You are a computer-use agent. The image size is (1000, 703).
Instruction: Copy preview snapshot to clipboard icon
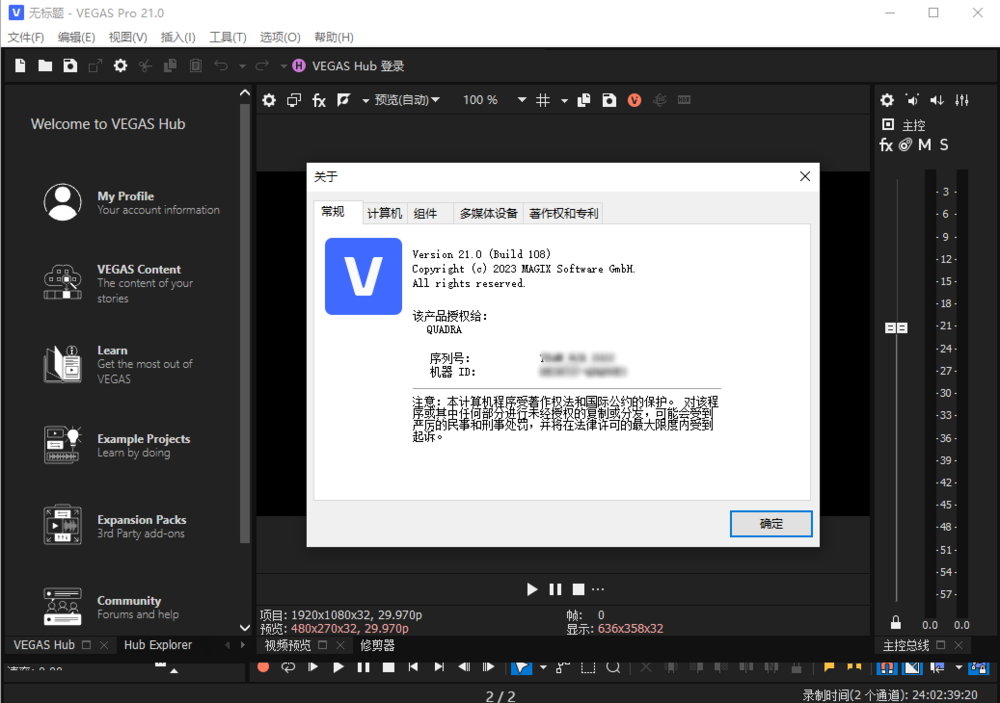coord(584,100)
